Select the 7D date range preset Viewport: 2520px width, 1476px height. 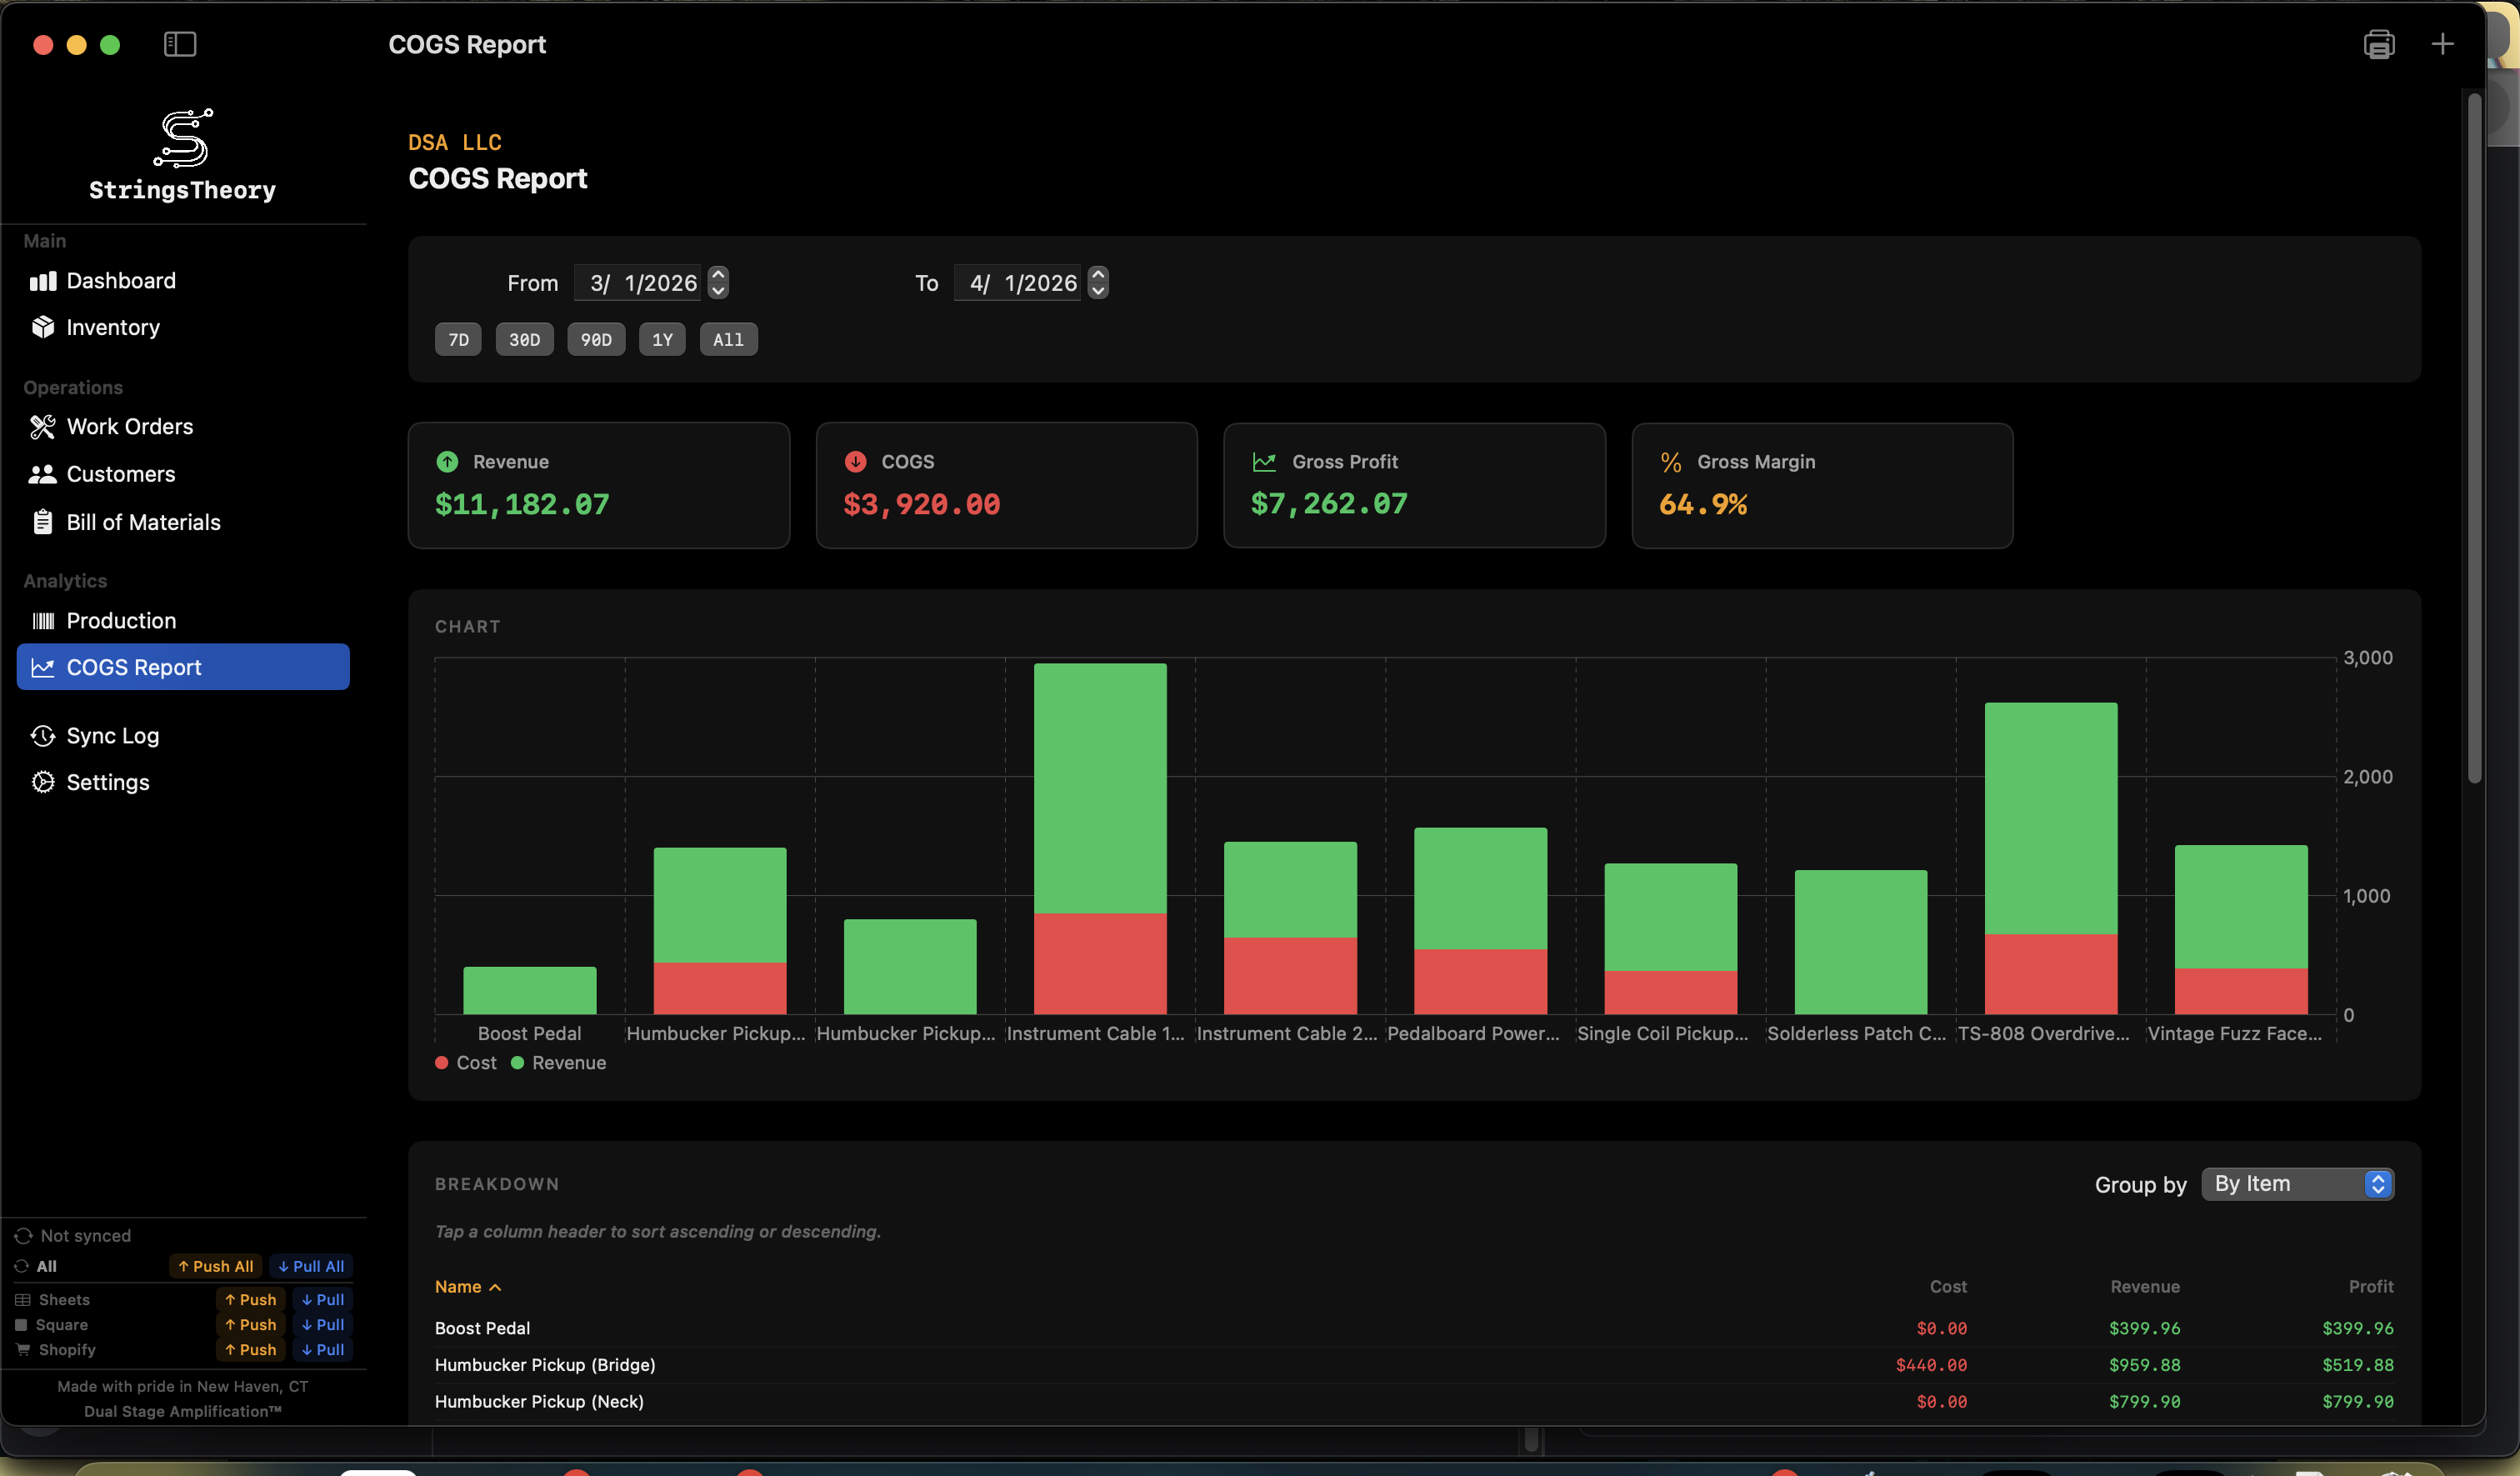(x=458, y=340)
